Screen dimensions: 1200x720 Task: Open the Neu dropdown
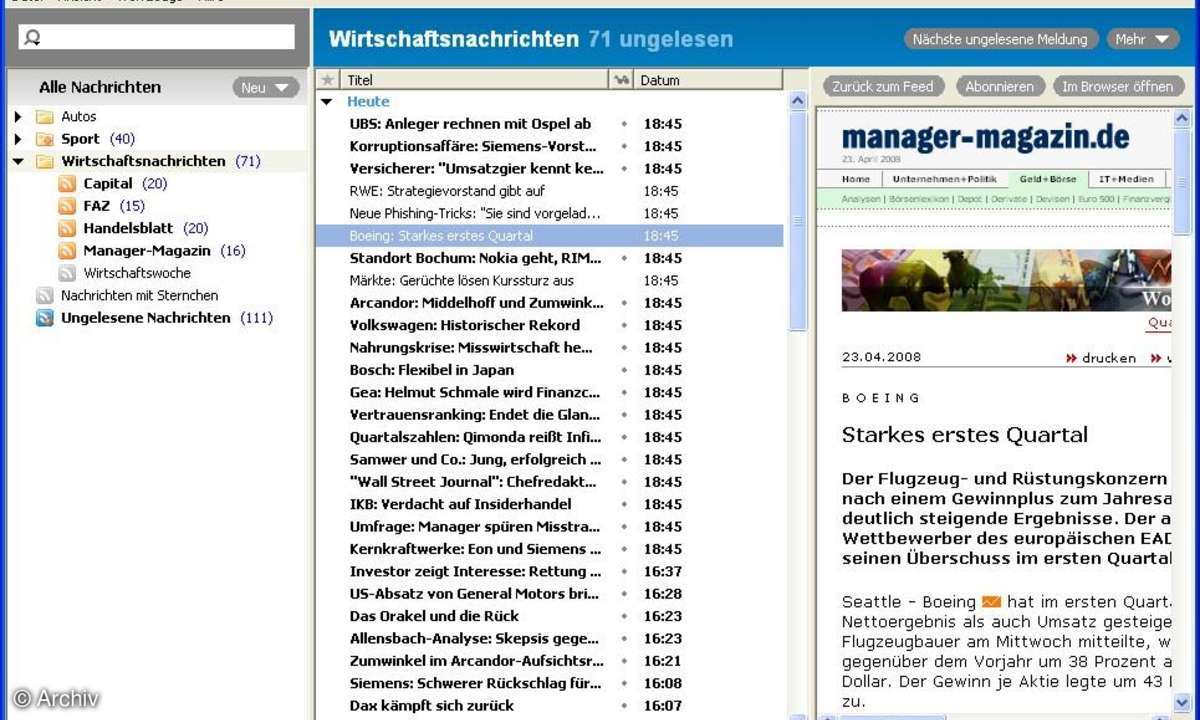[266, 88]
